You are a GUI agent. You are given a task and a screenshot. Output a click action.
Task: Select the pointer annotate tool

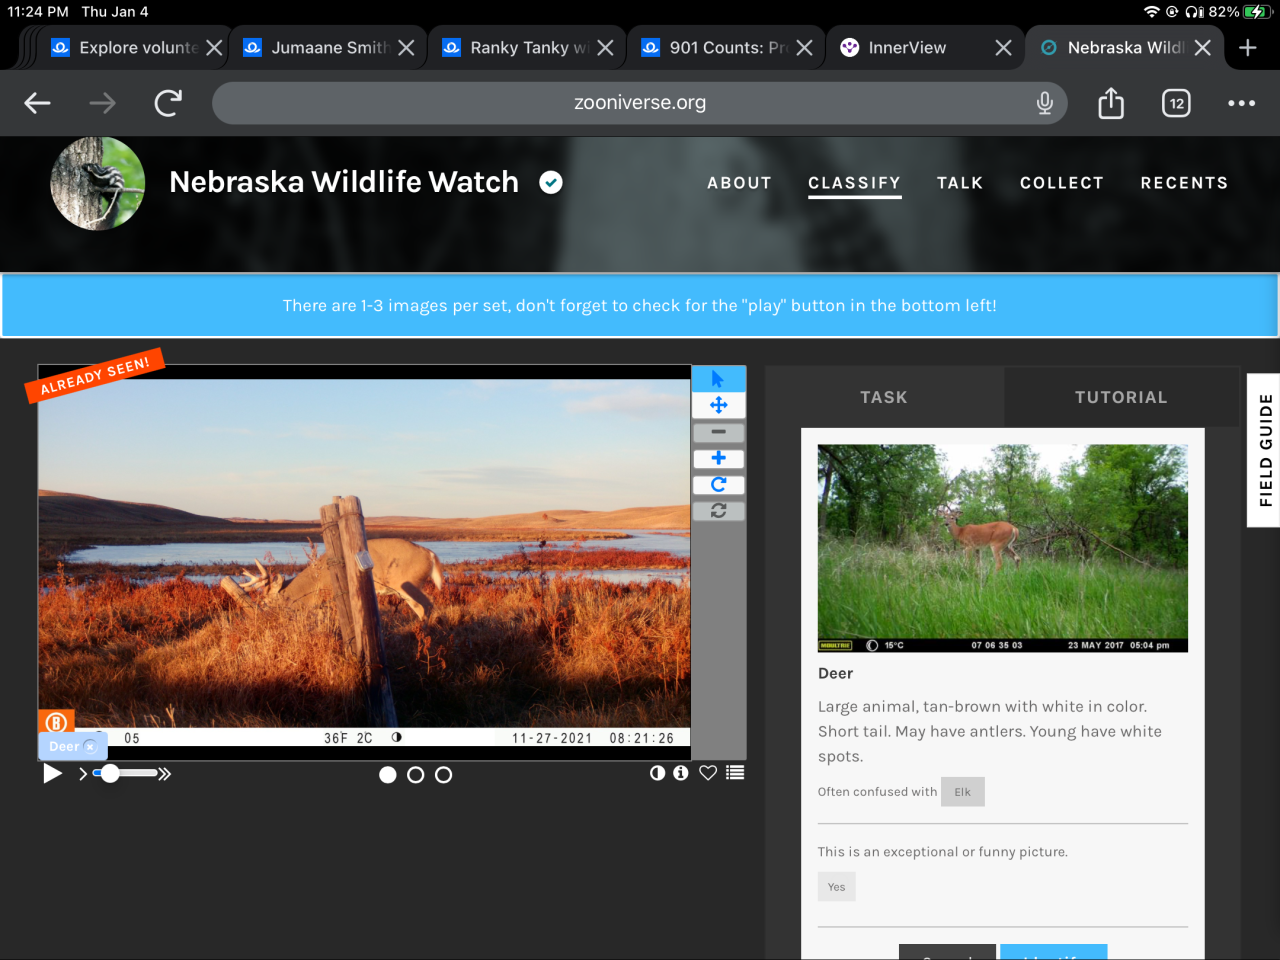coord(718,379)
